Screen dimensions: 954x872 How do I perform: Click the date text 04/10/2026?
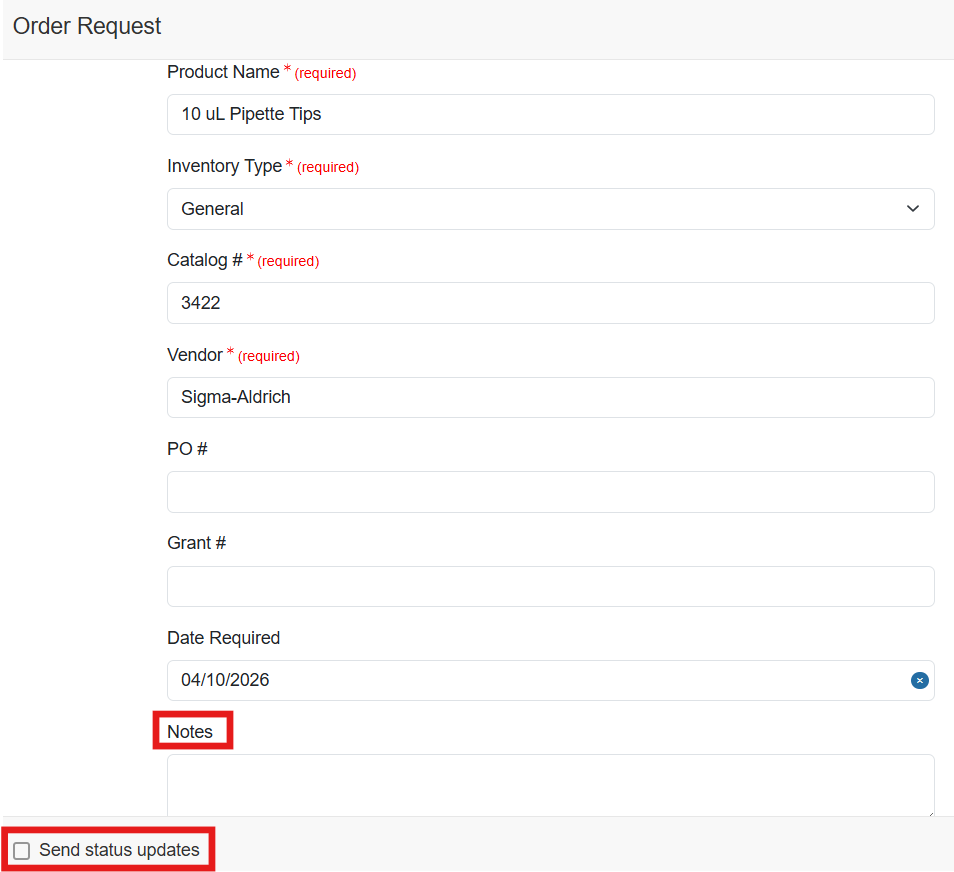pos(225,681)
